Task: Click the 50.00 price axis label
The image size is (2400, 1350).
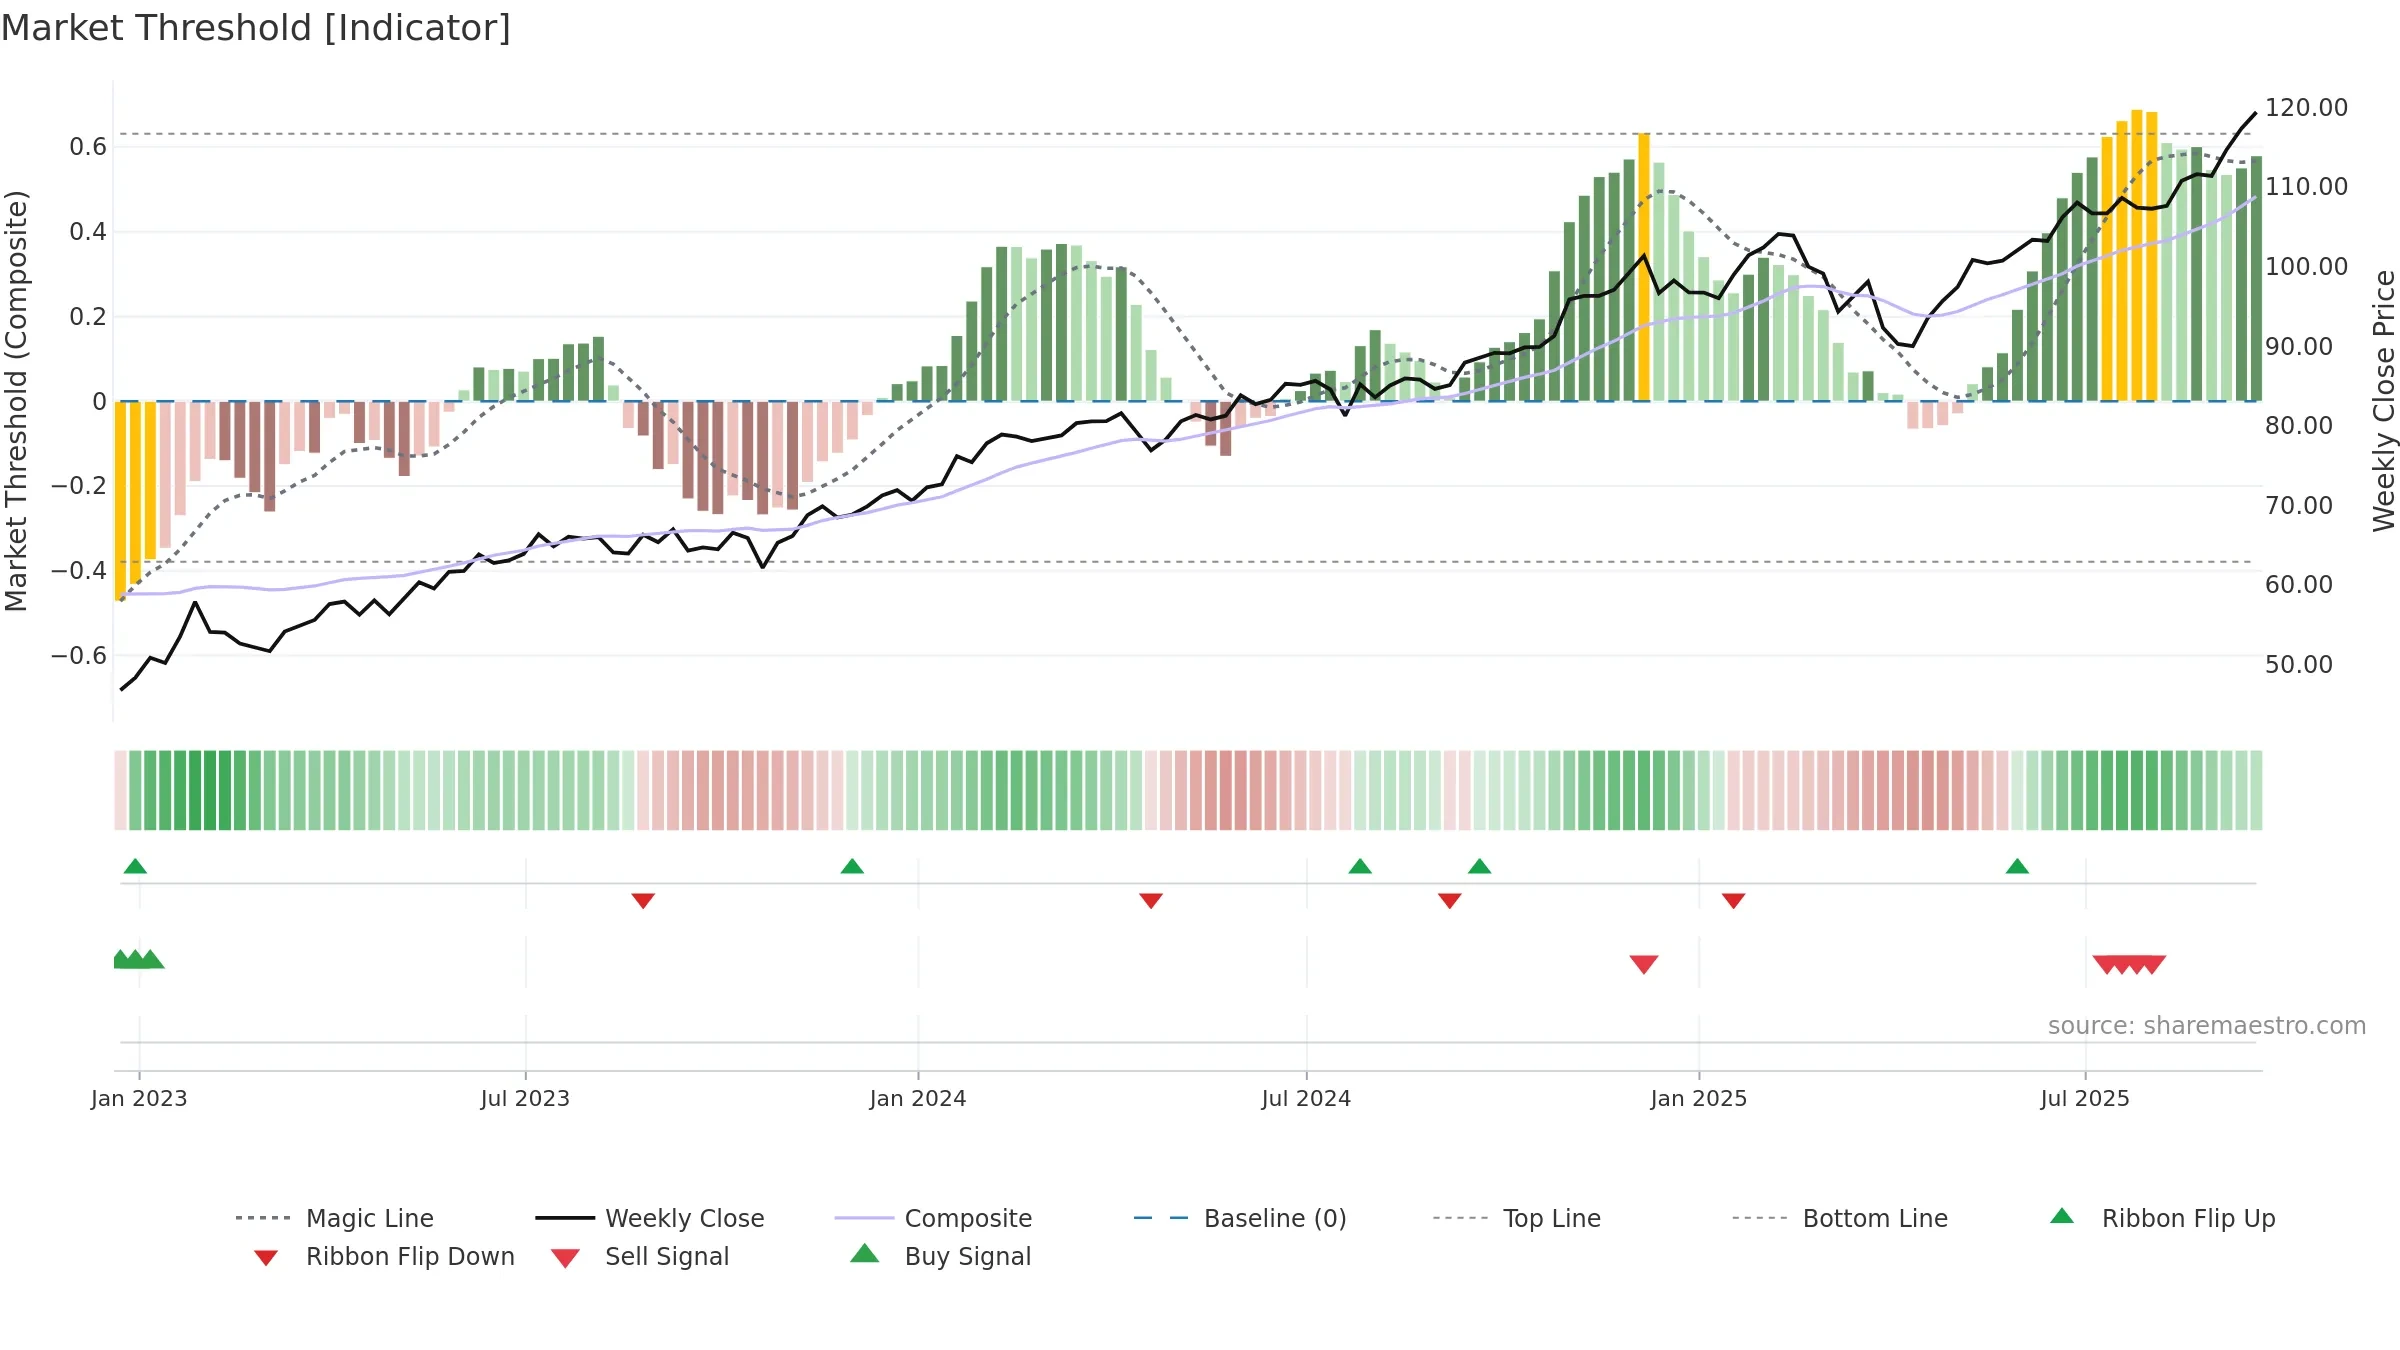Action: click(2299, 664)
